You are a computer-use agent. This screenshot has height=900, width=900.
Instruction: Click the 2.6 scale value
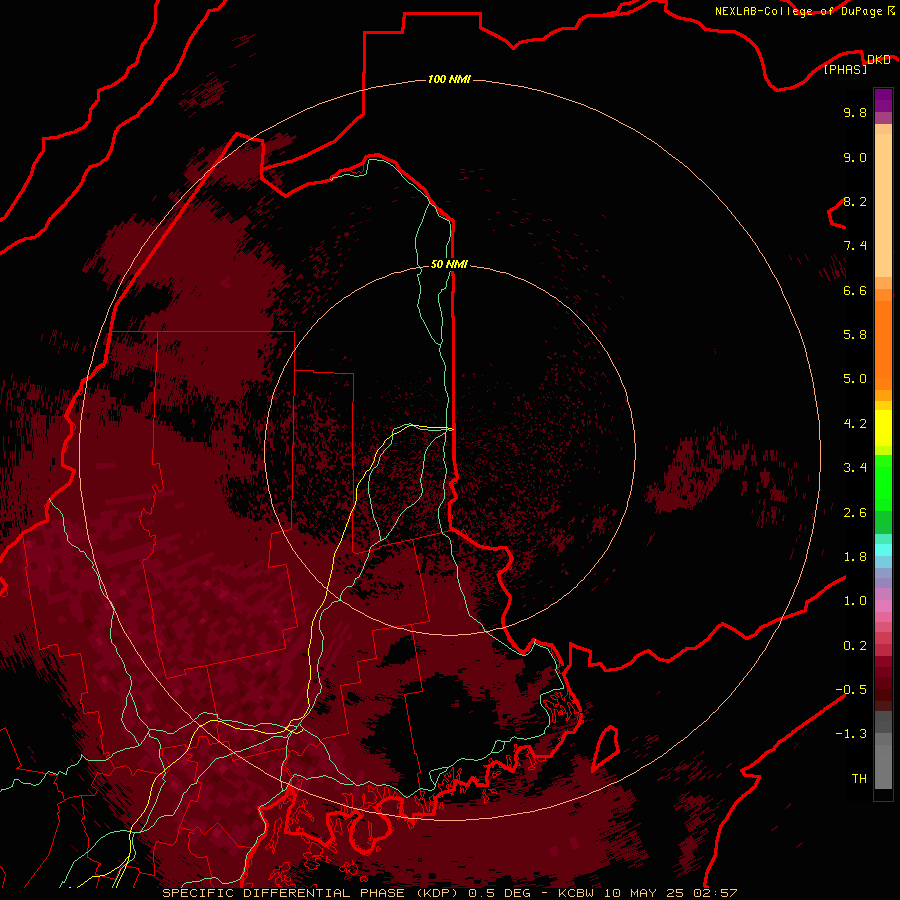click(855, 513)
